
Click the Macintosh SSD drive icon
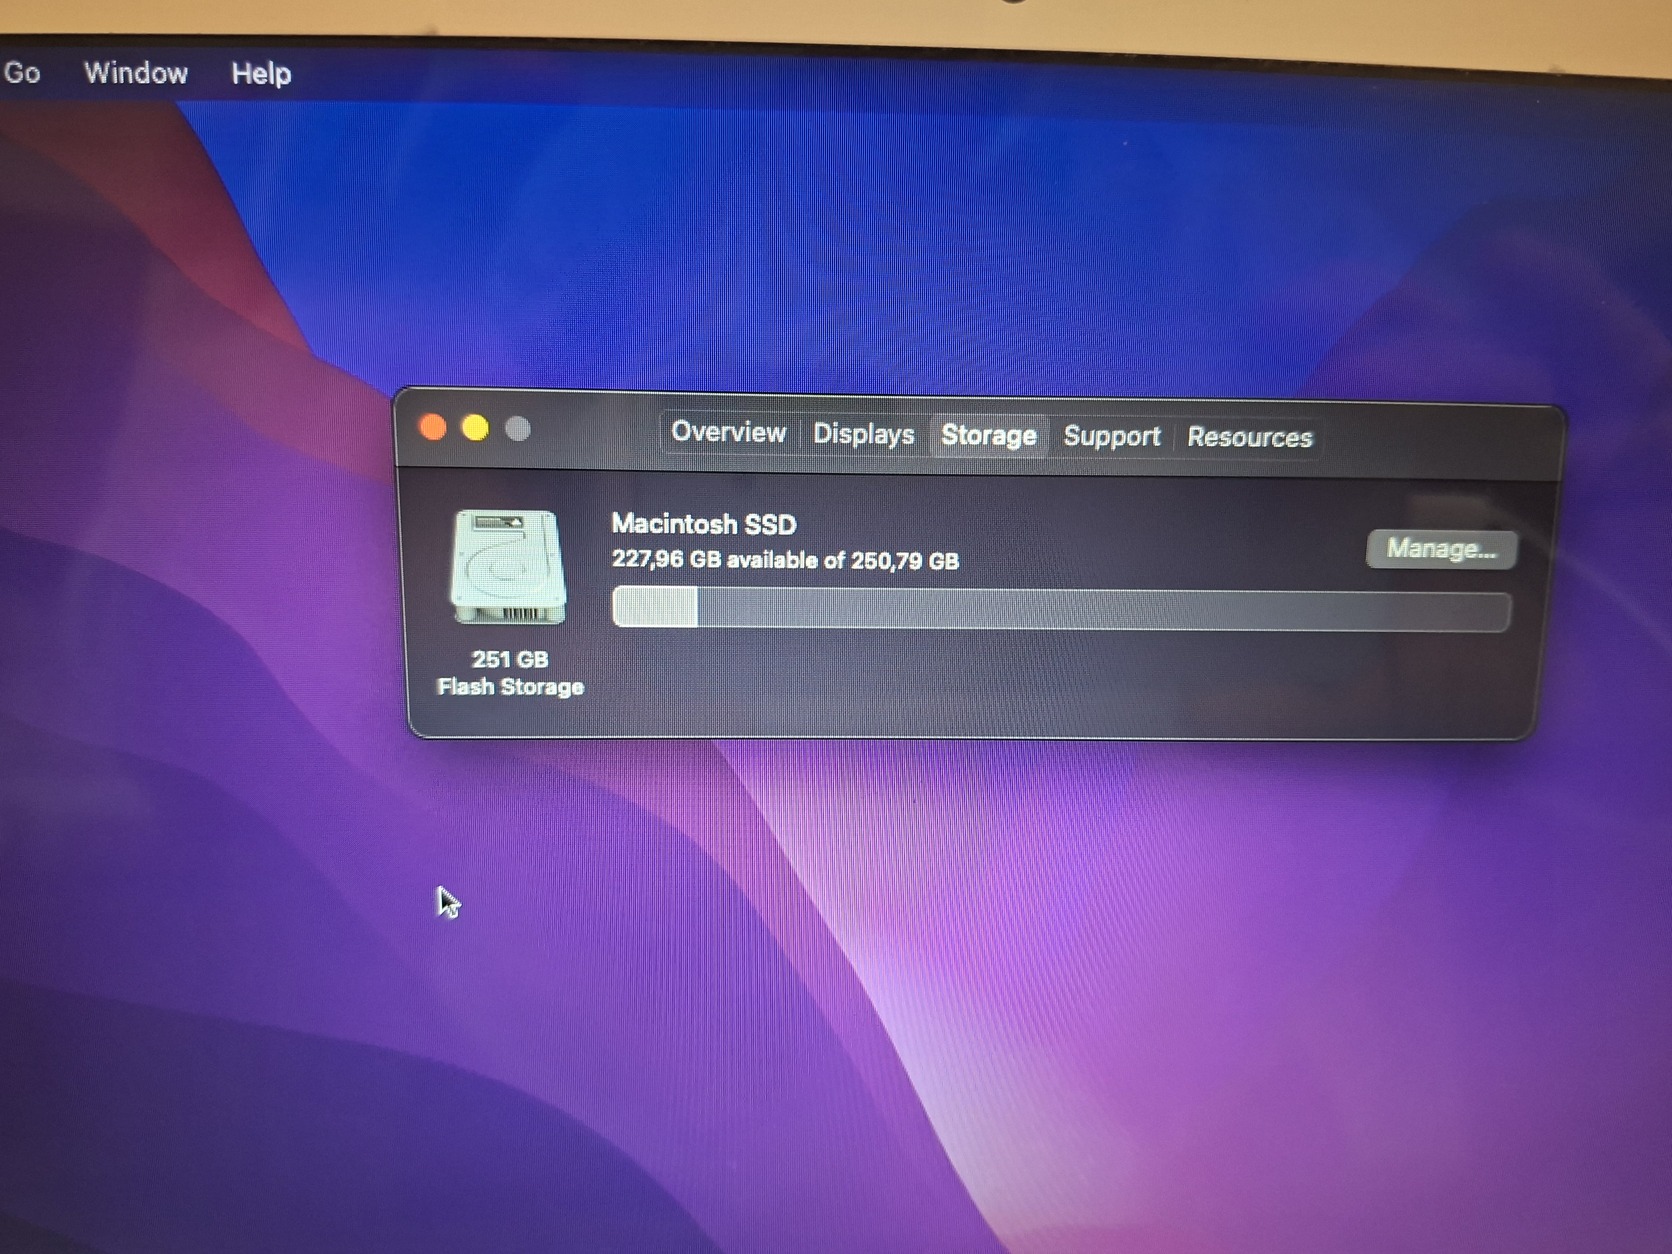(508, 566)
